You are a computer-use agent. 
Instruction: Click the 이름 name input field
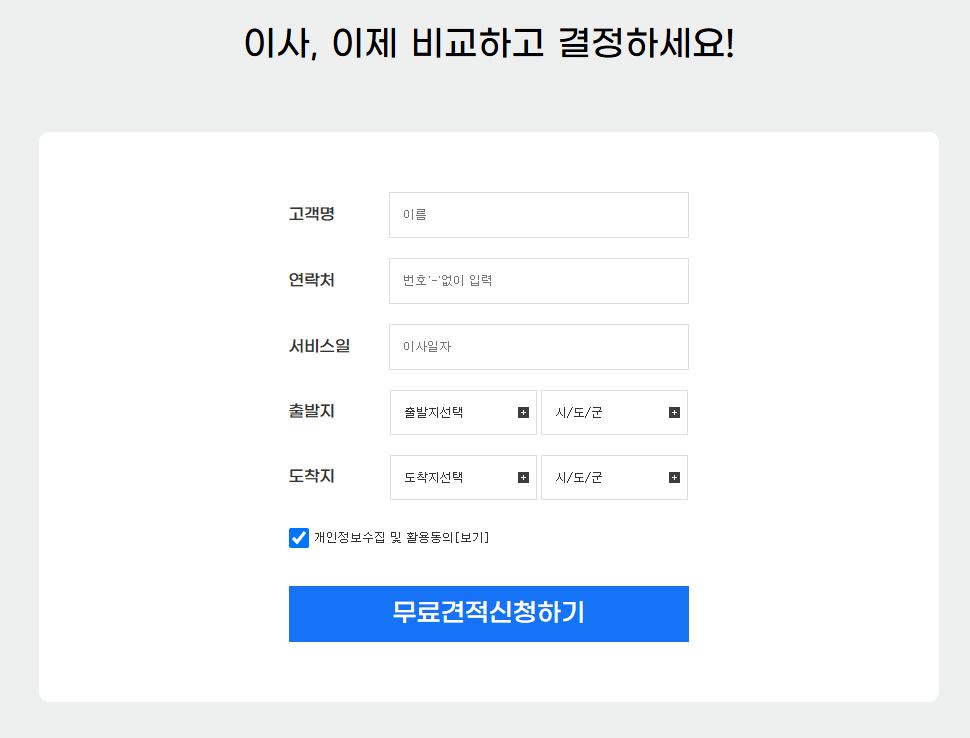click(x=538, y=214)
